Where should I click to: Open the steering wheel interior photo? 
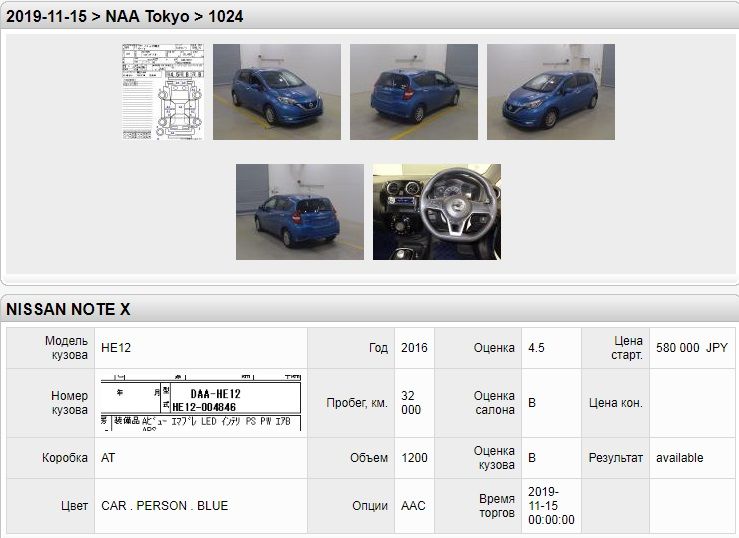coord(437,212)
